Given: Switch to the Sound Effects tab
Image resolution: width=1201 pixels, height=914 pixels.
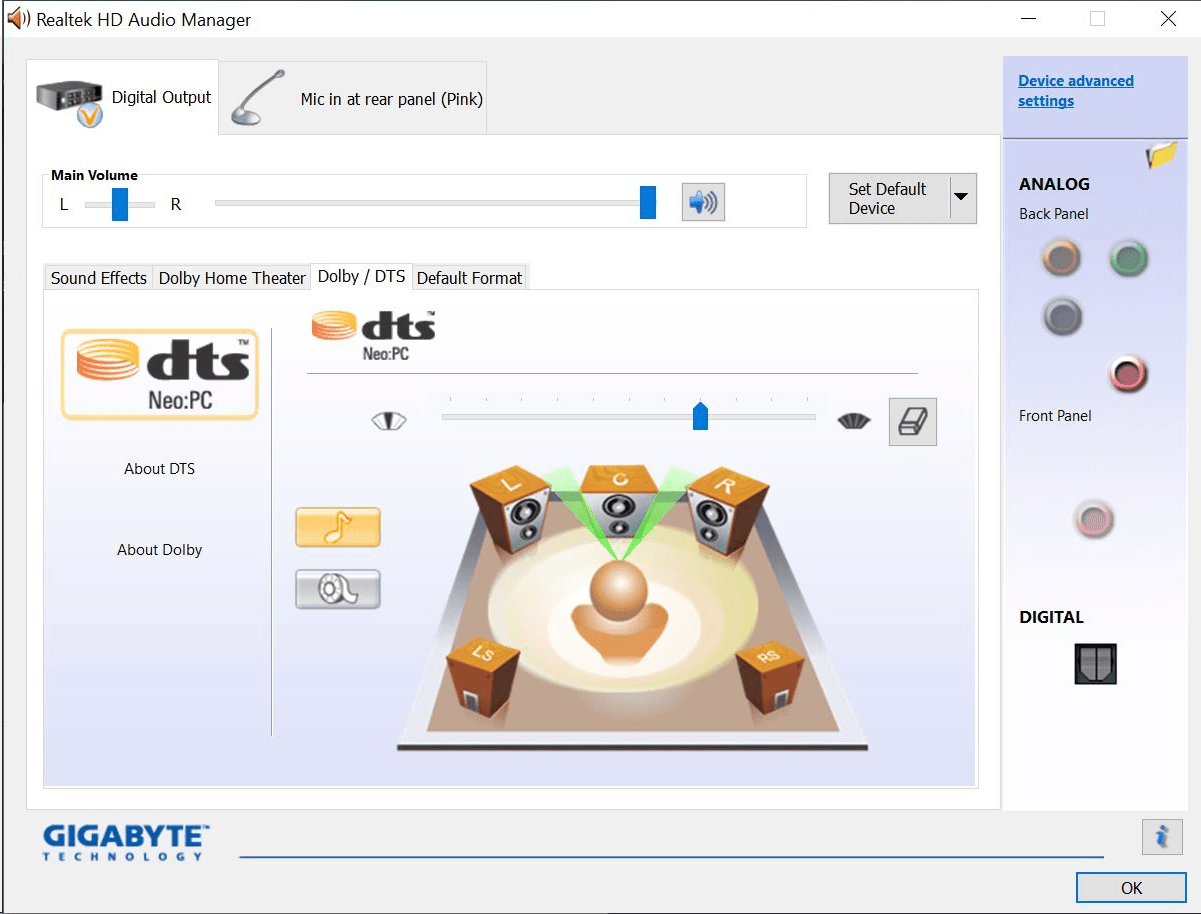Looking at the screenshot, I should (x=97, y=277).
